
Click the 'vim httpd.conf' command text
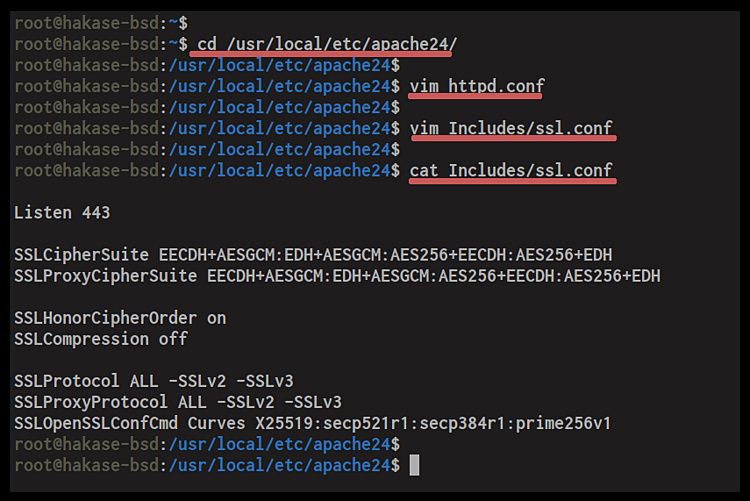click(476, 86)
